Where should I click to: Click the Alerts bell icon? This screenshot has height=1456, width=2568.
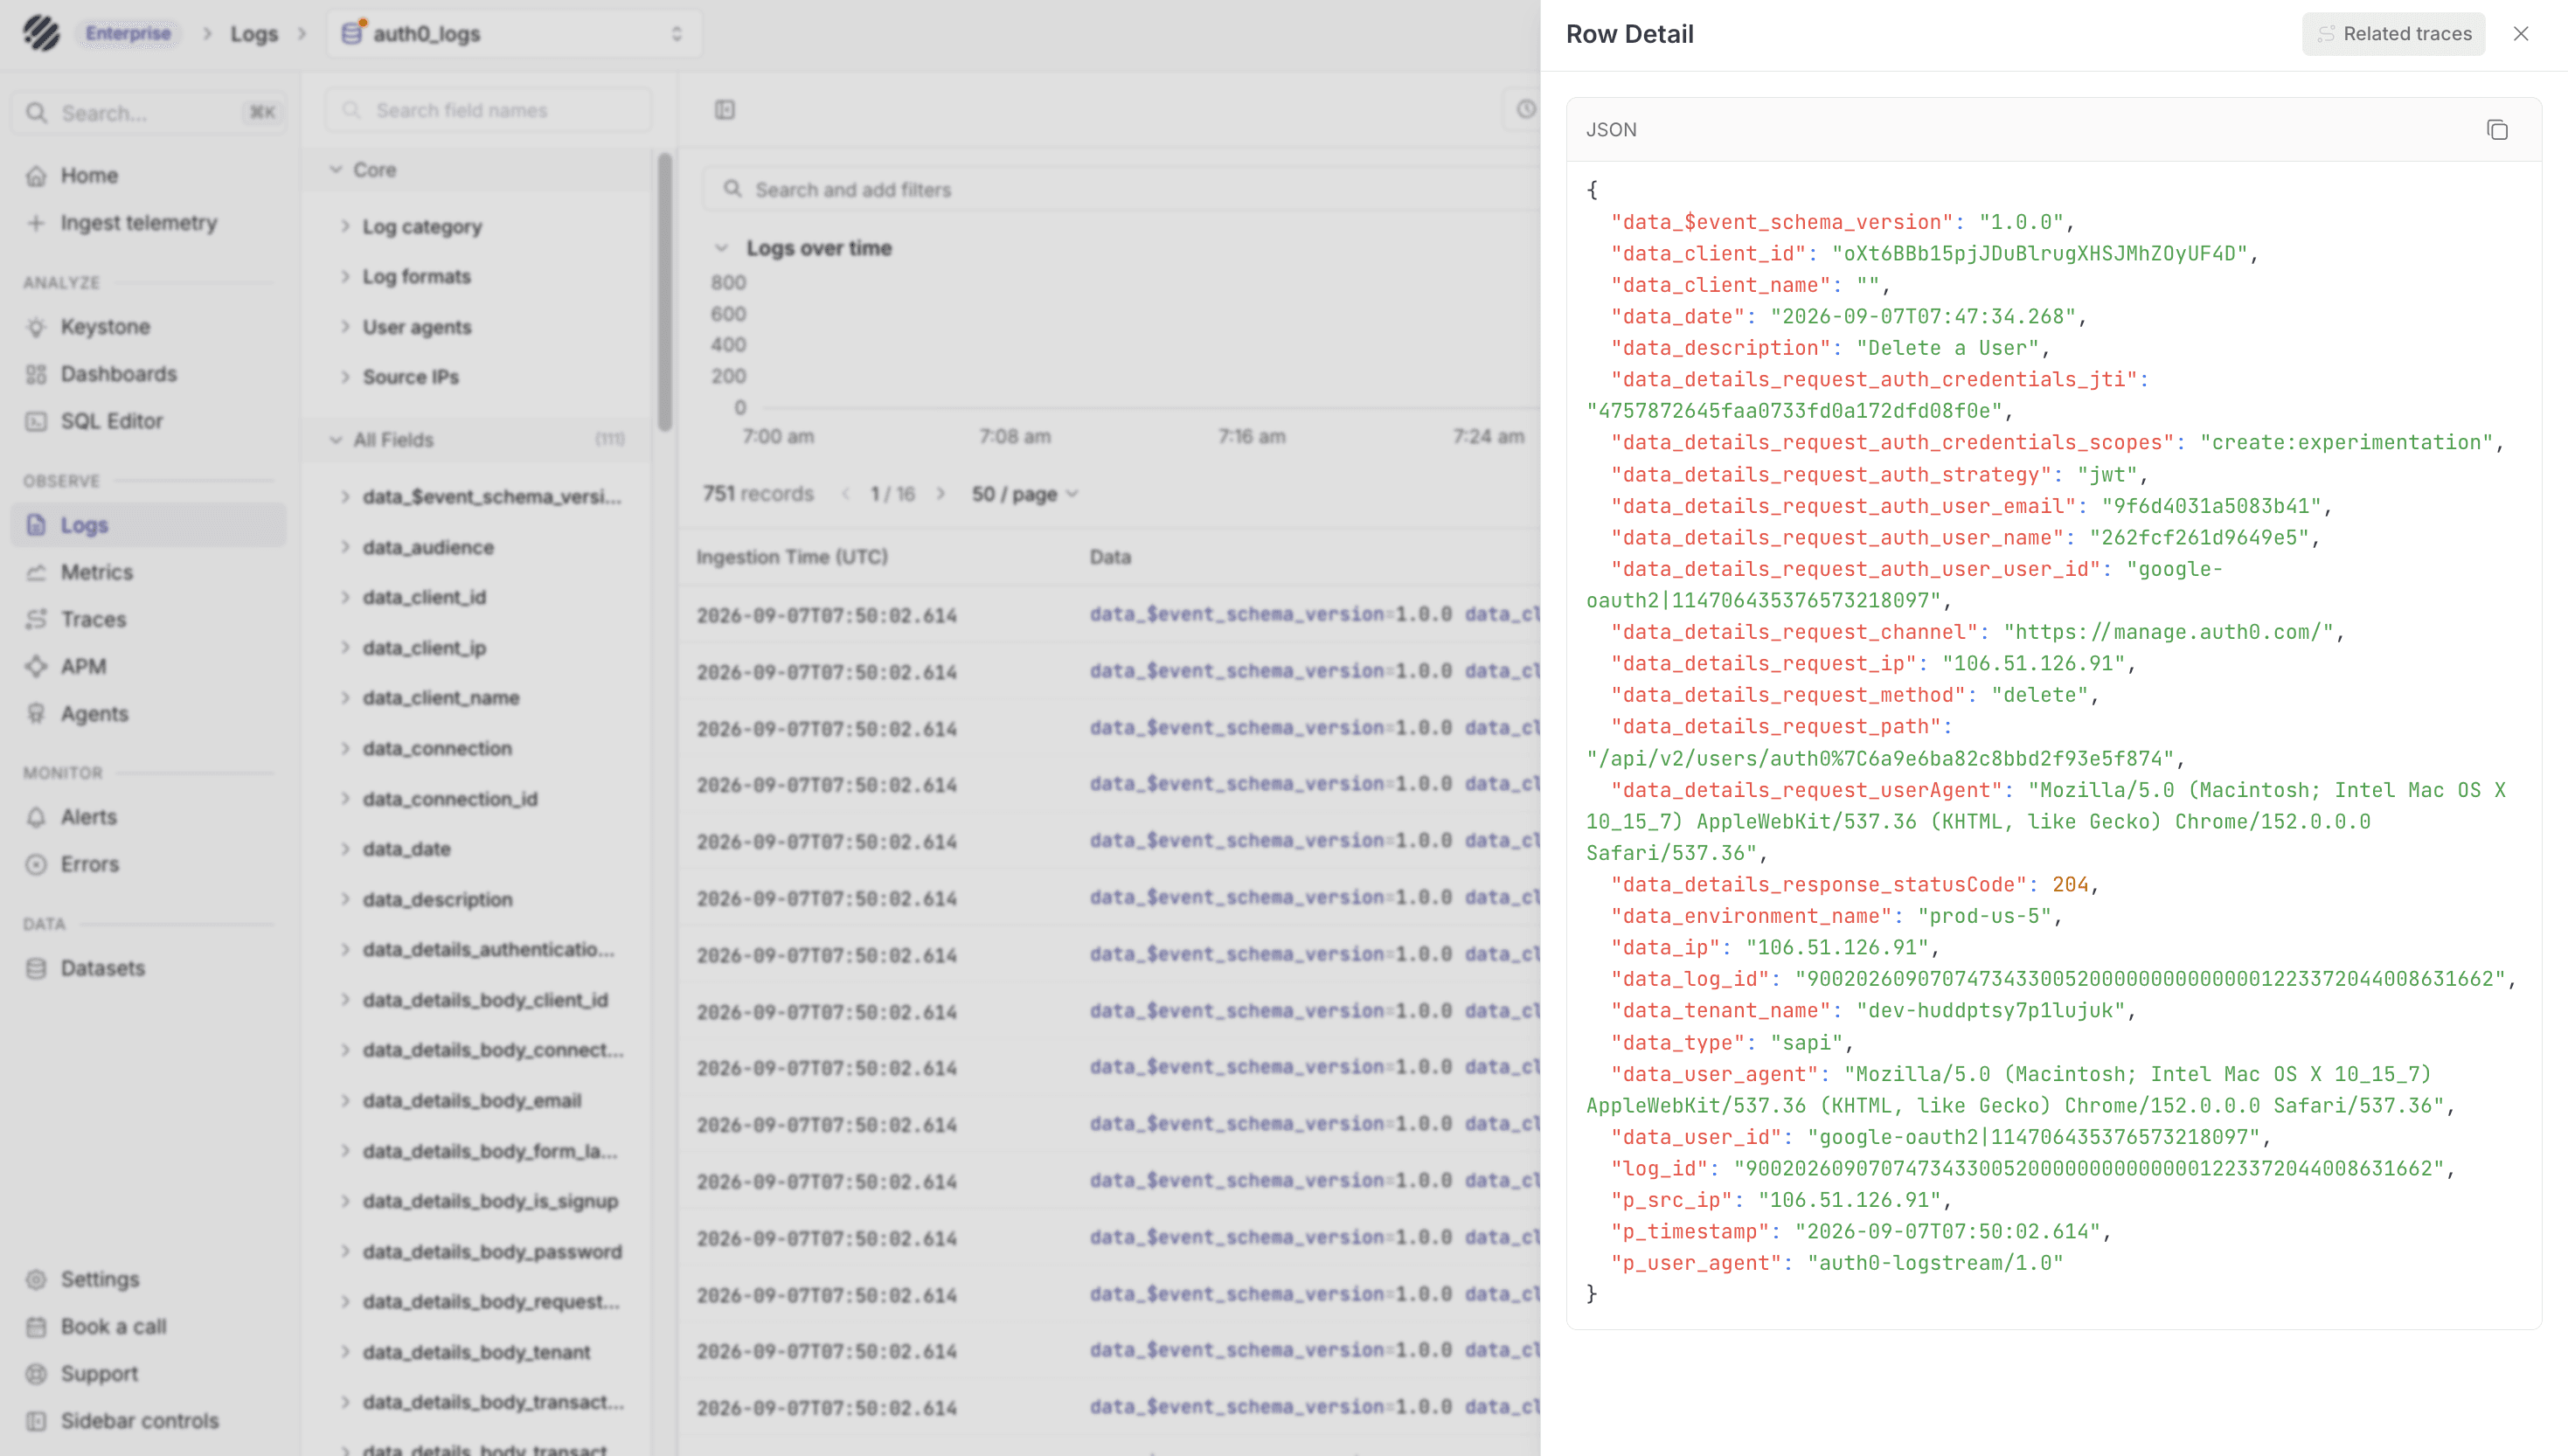[x=36, y=816]
